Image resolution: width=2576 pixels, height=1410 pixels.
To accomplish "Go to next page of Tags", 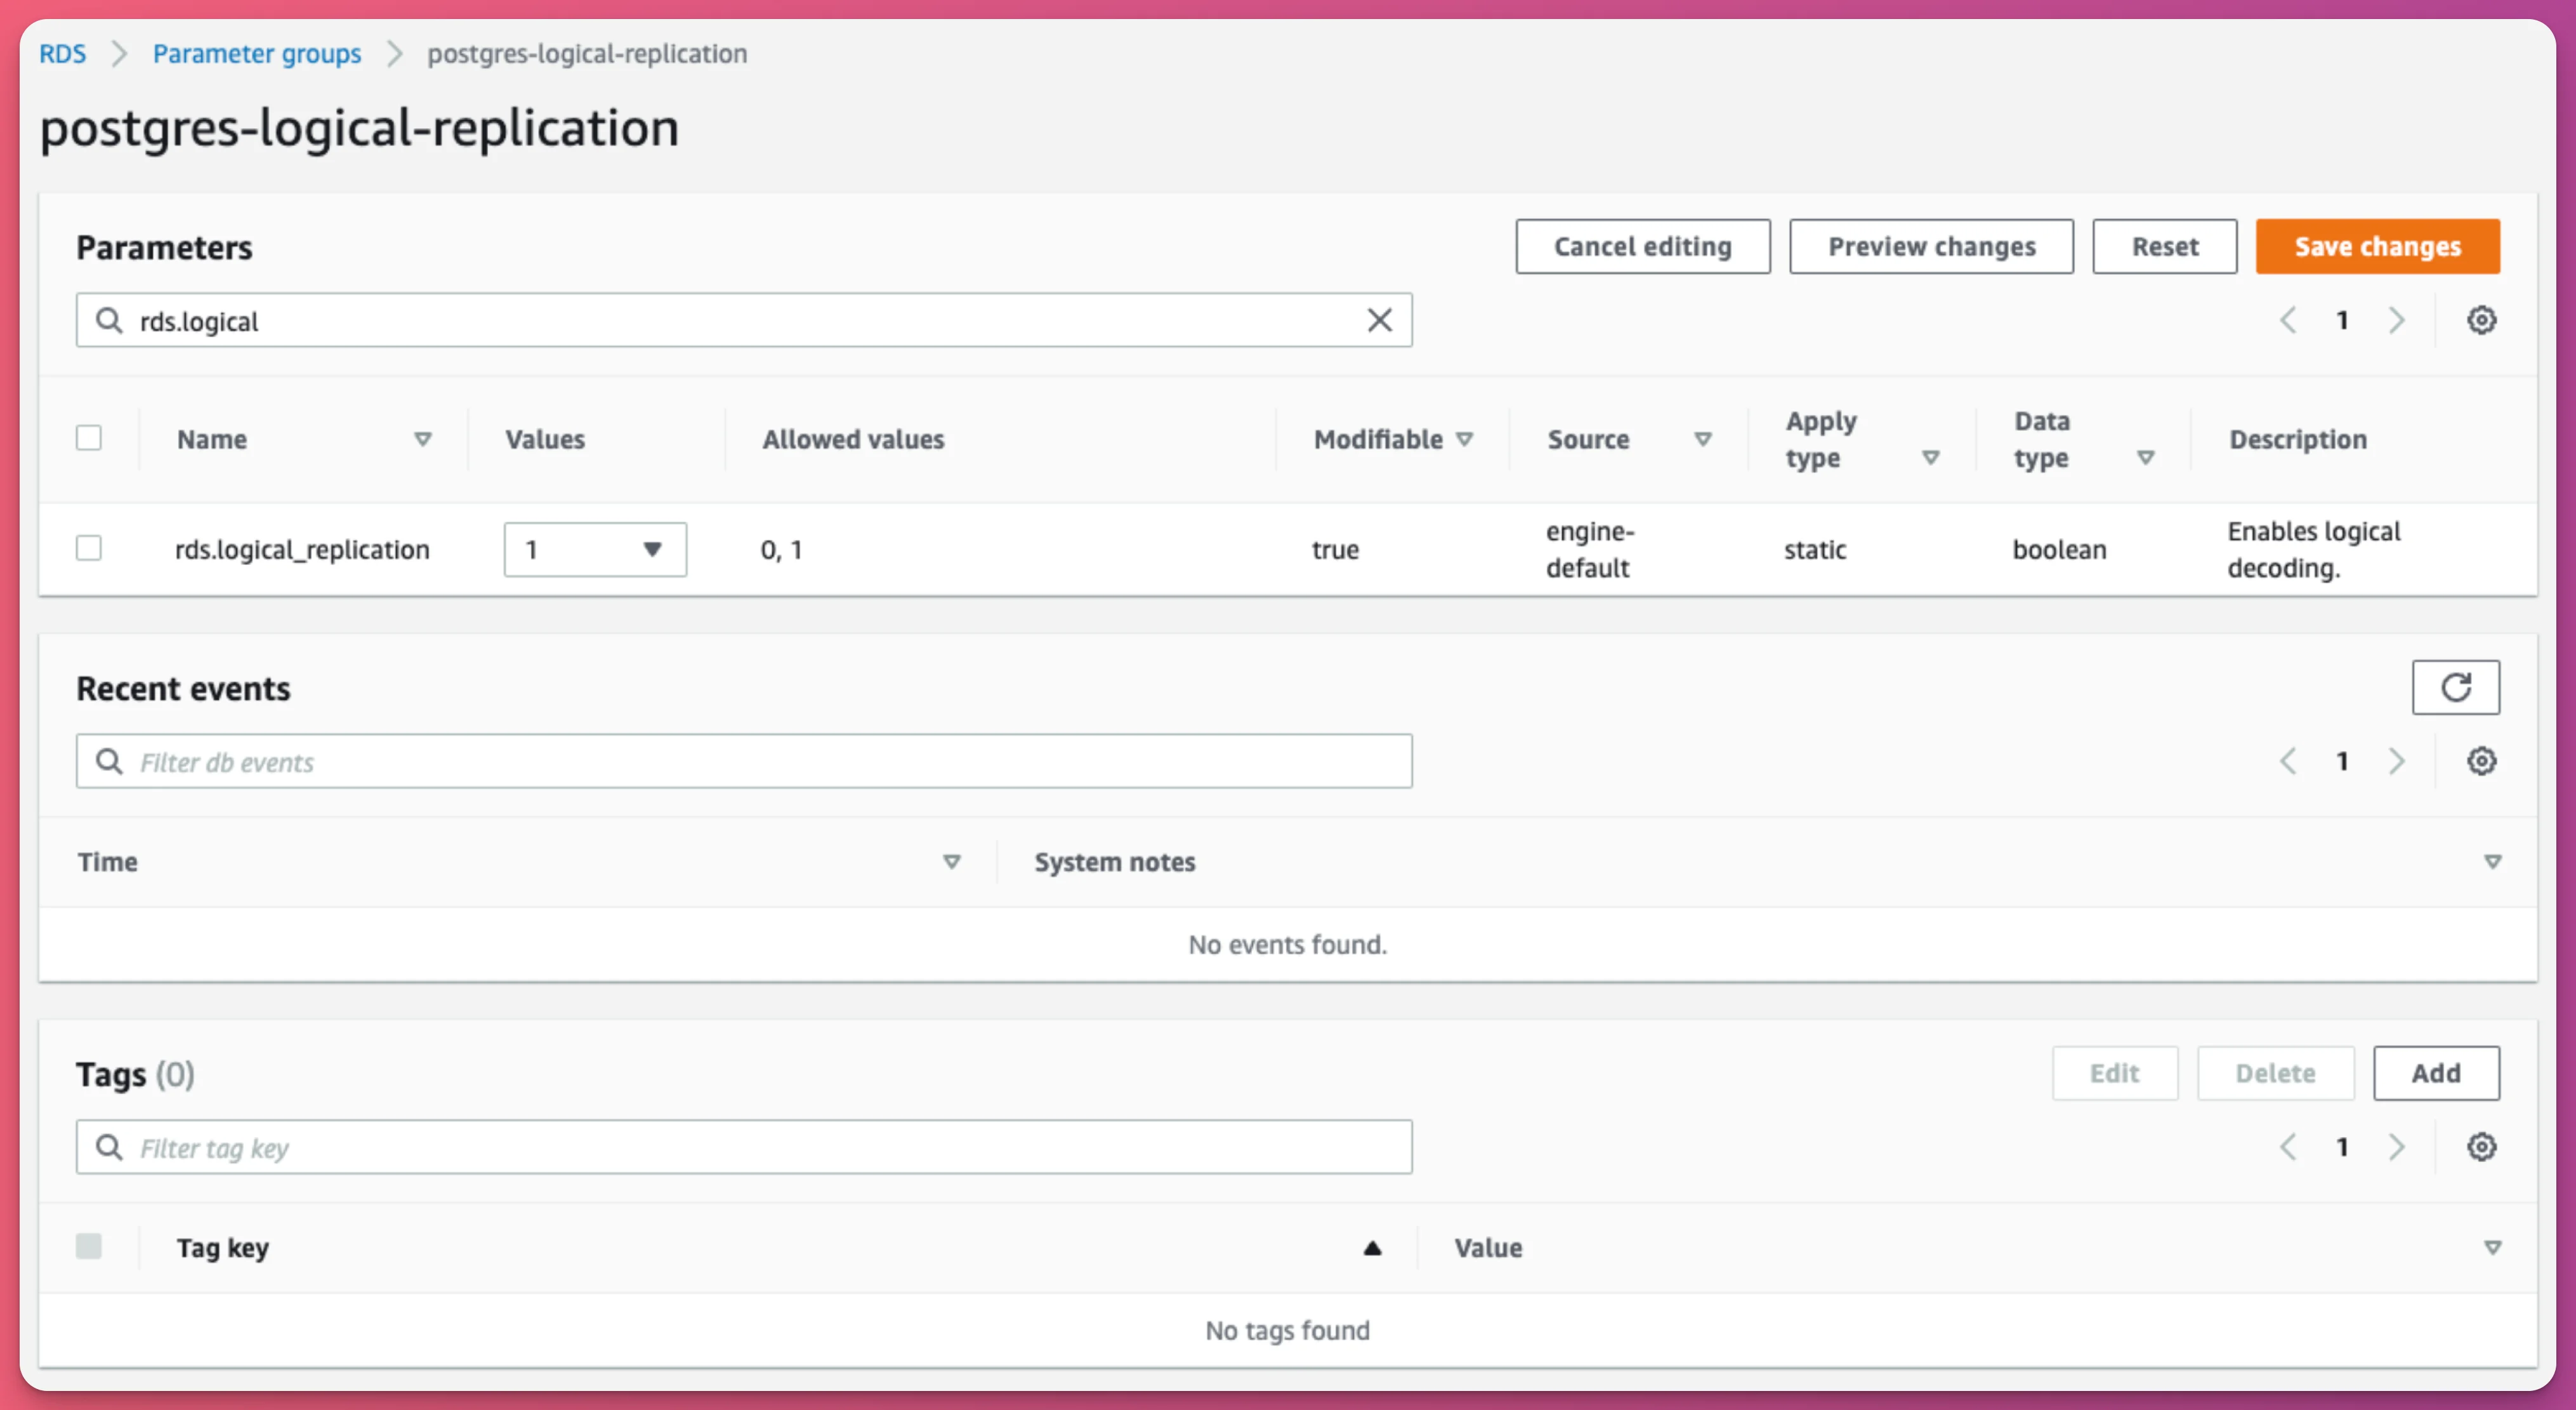I will [x=2396, y=1147].
